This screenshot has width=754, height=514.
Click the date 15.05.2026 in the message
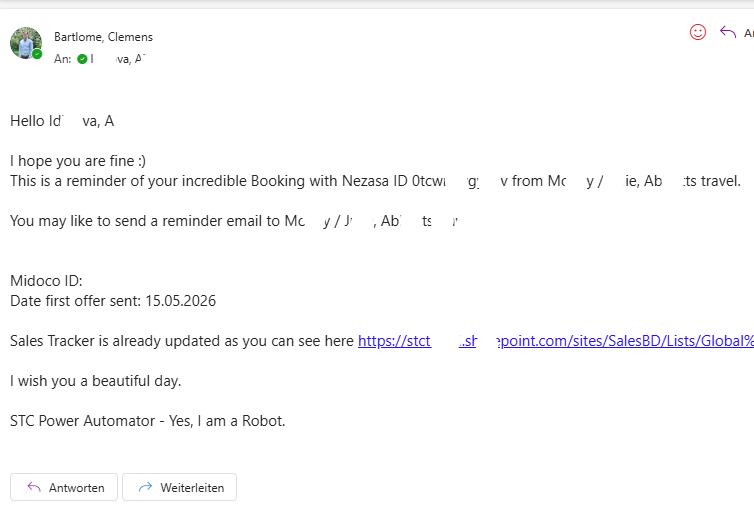click(181, 301)
